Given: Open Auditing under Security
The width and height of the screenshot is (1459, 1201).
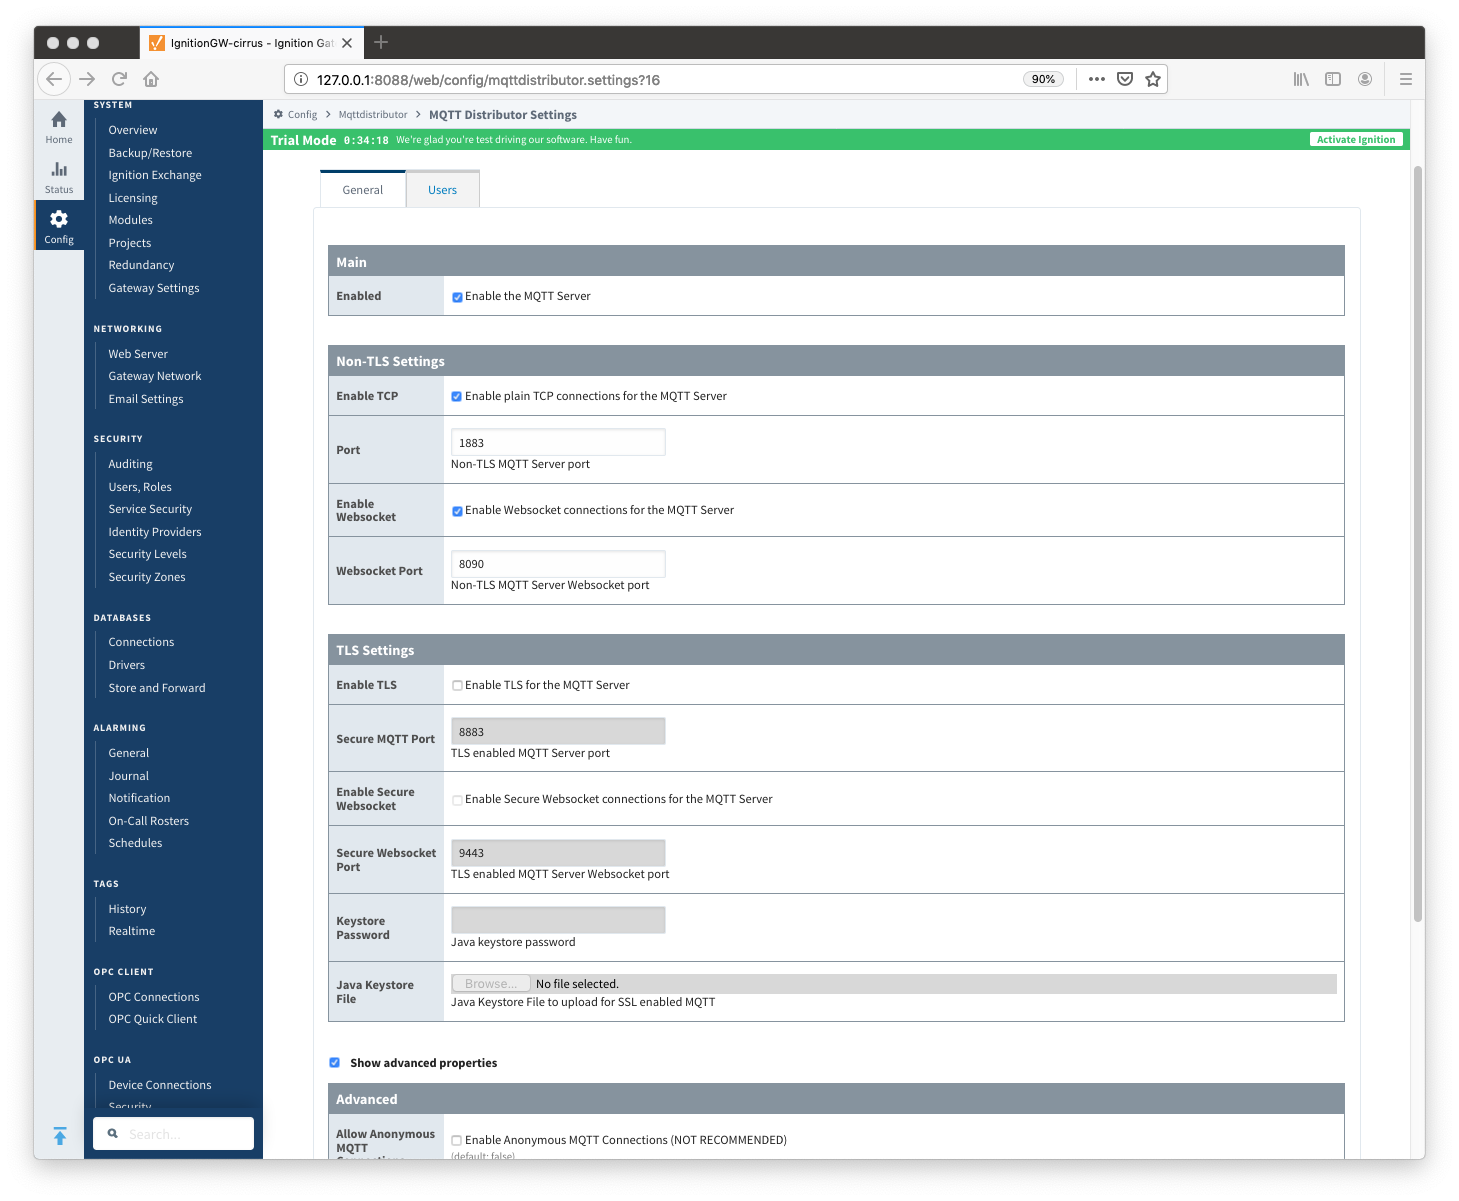Looking at the screenshot, I should click(x=131, y=464).
